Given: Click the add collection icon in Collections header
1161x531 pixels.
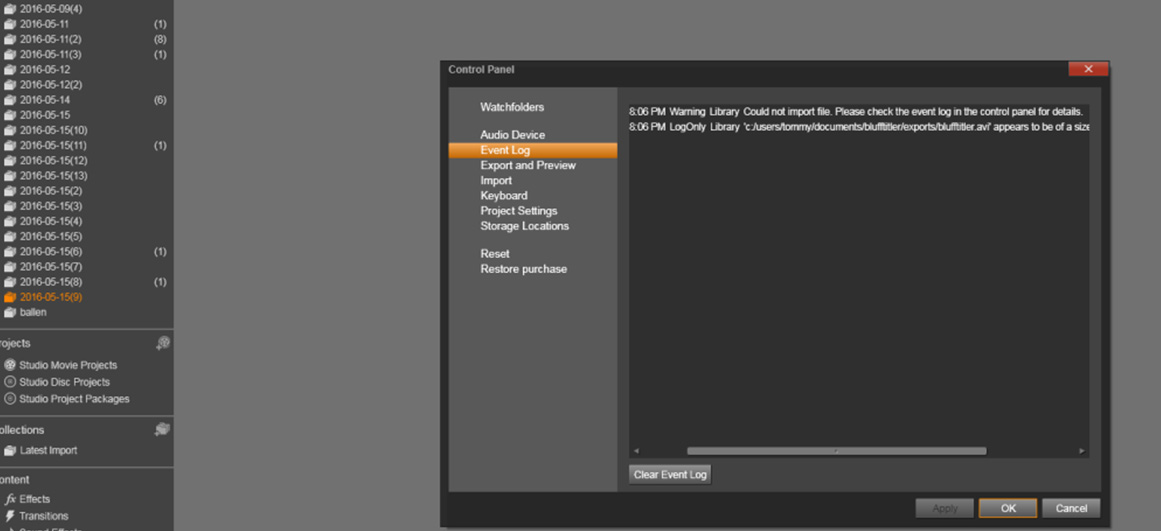Looking at the screenshot, I should pyautogui.click(x=162, y=429).
